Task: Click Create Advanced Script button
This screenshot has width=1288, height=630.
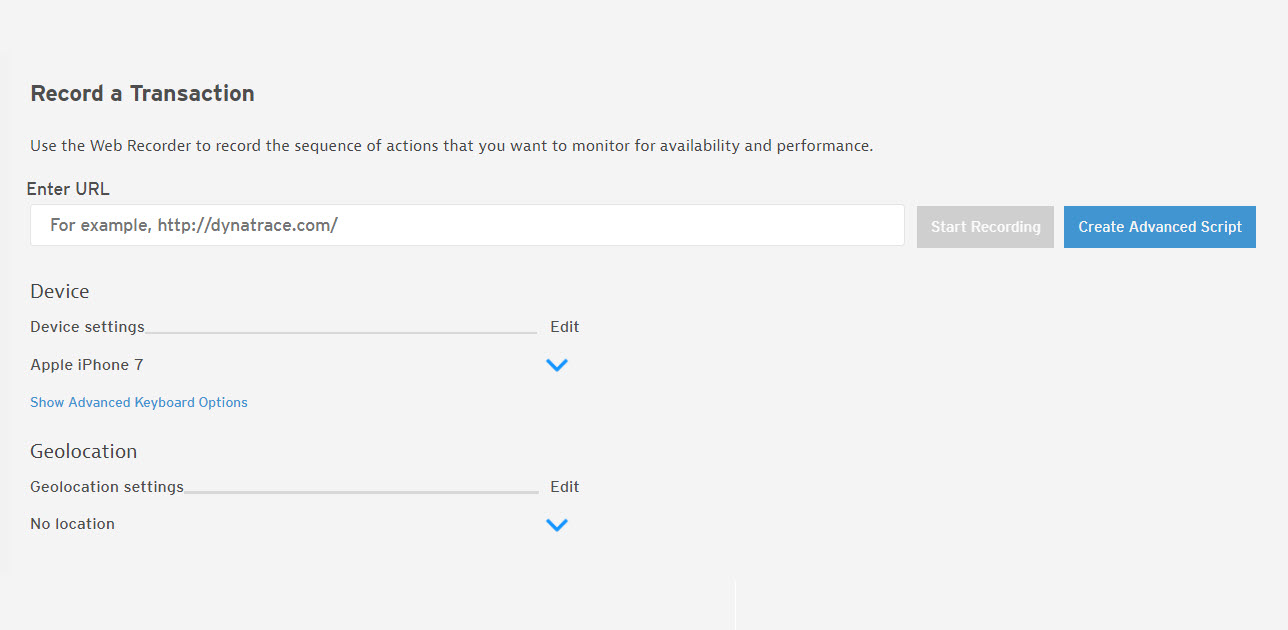Action: (x=1160, y=227)
